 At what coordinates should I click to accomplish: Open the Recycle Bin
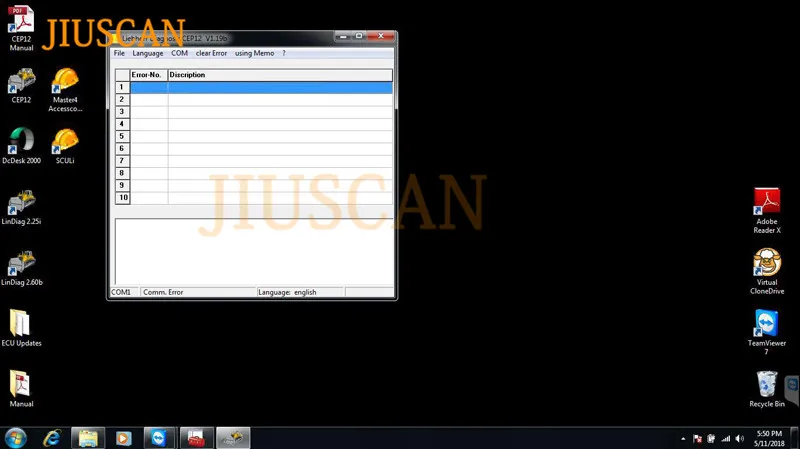[x=767, y=389]
